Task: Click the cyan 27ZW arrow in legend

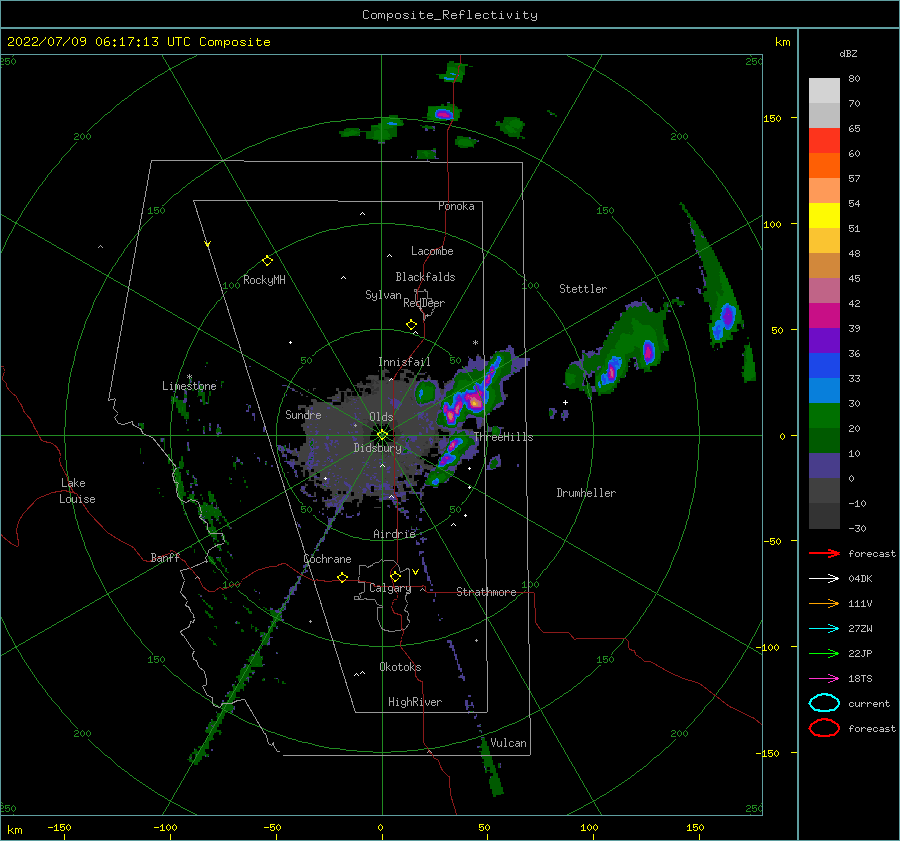Action: click(824, 629)
